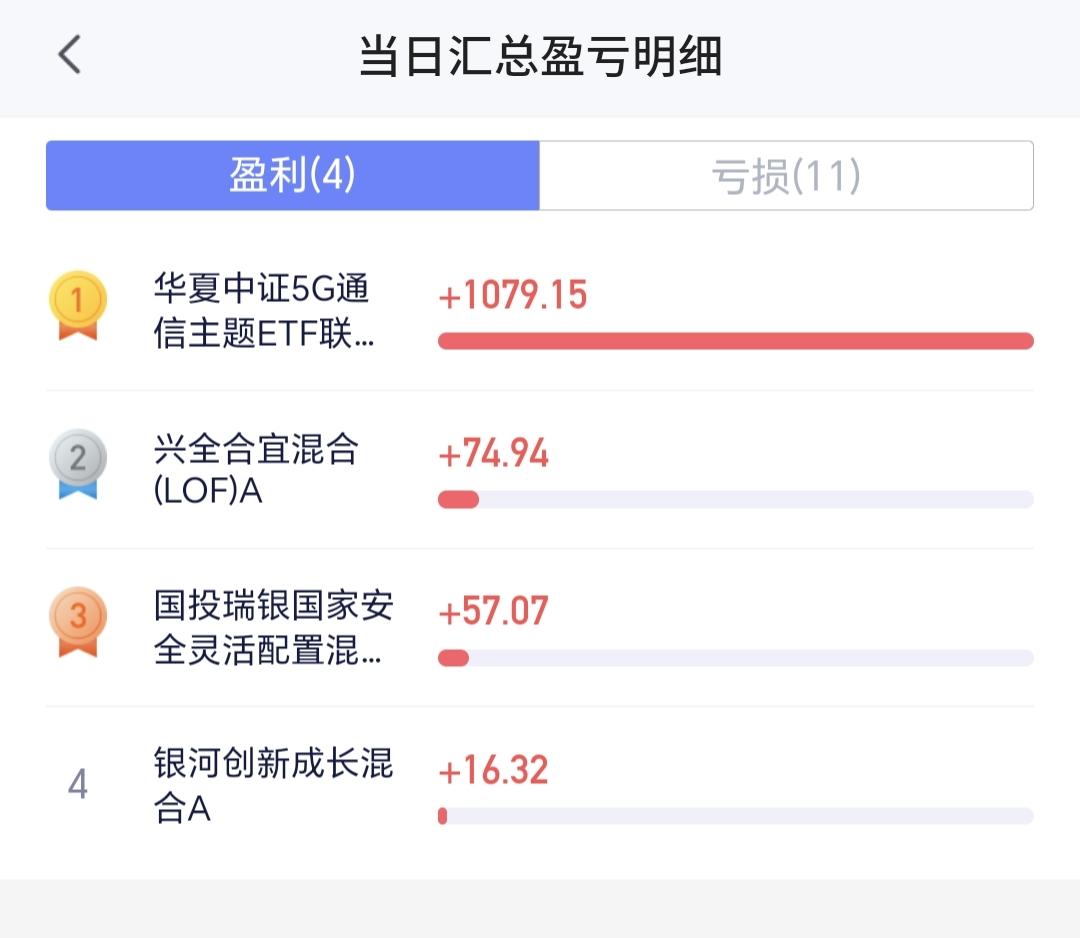Screen dimensions: 1080x938
Task: Switch to the 盈利(4) tab
Action: point(292,176)
